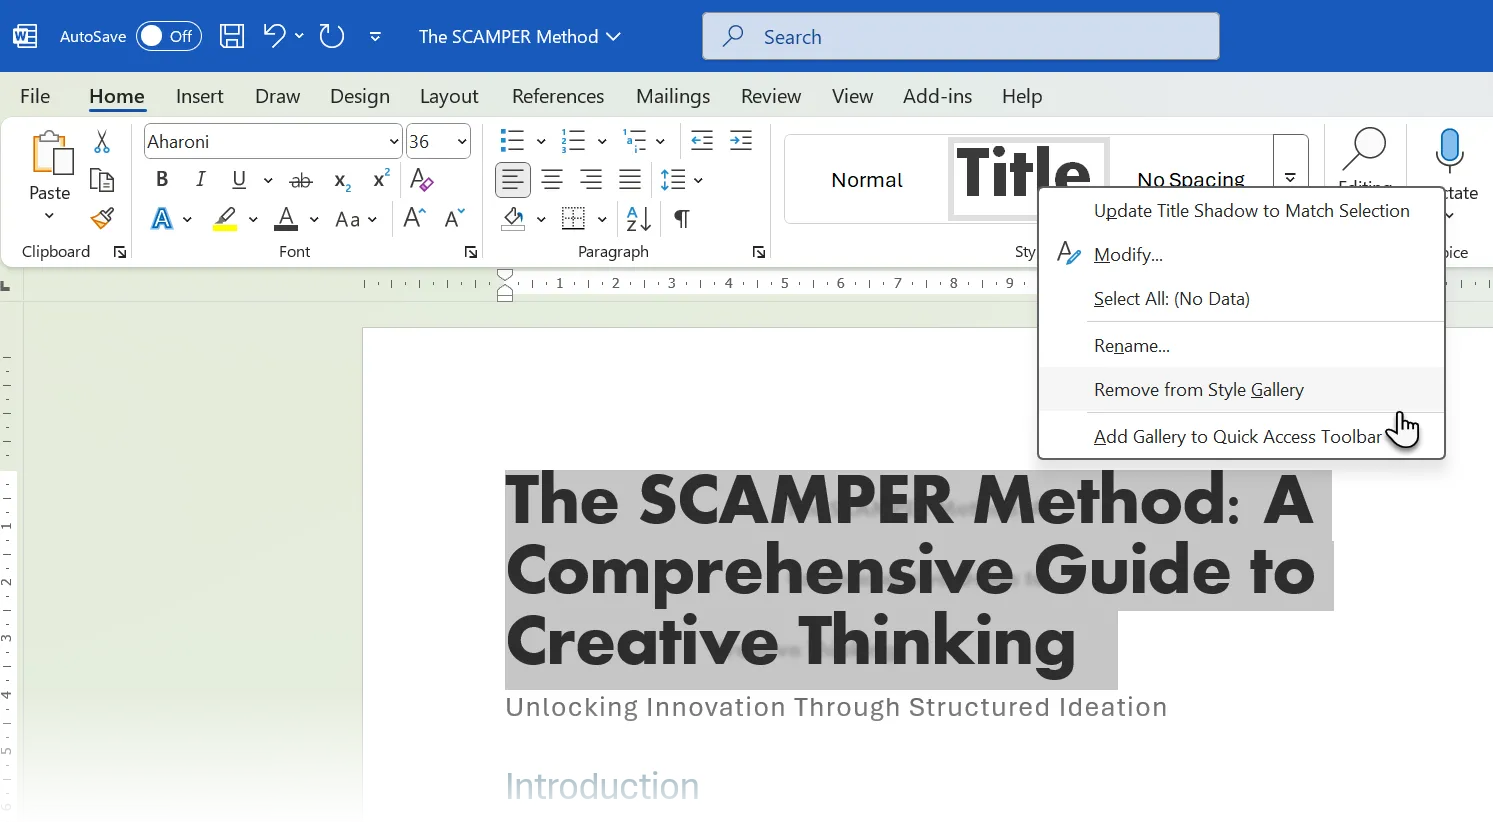The width and height of the screenshot is (1493, 823).
Task: Click the Editing magnifier icon
Action: tap(1364, 149)
